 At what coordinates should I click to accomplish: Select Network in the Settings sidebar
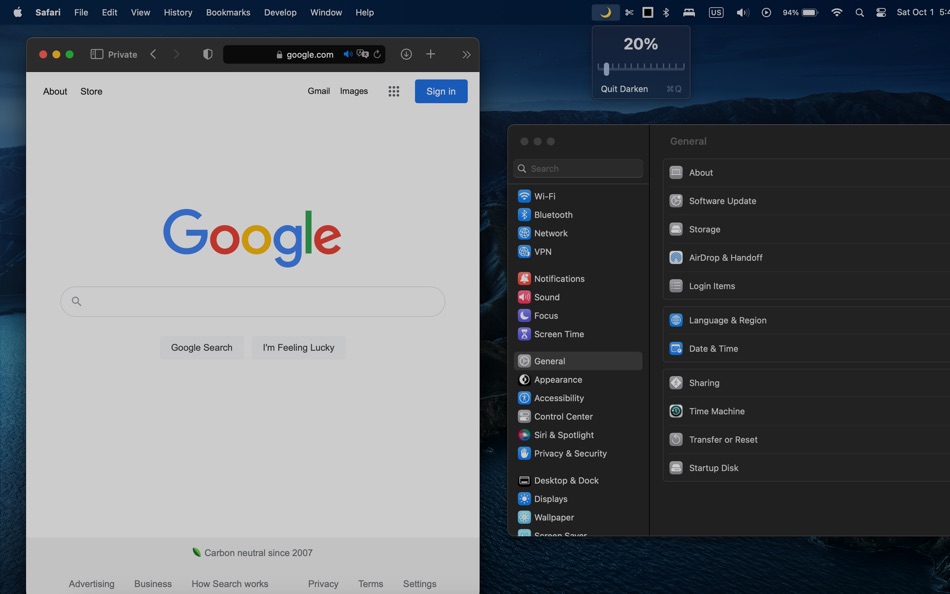tap(577, 233)
